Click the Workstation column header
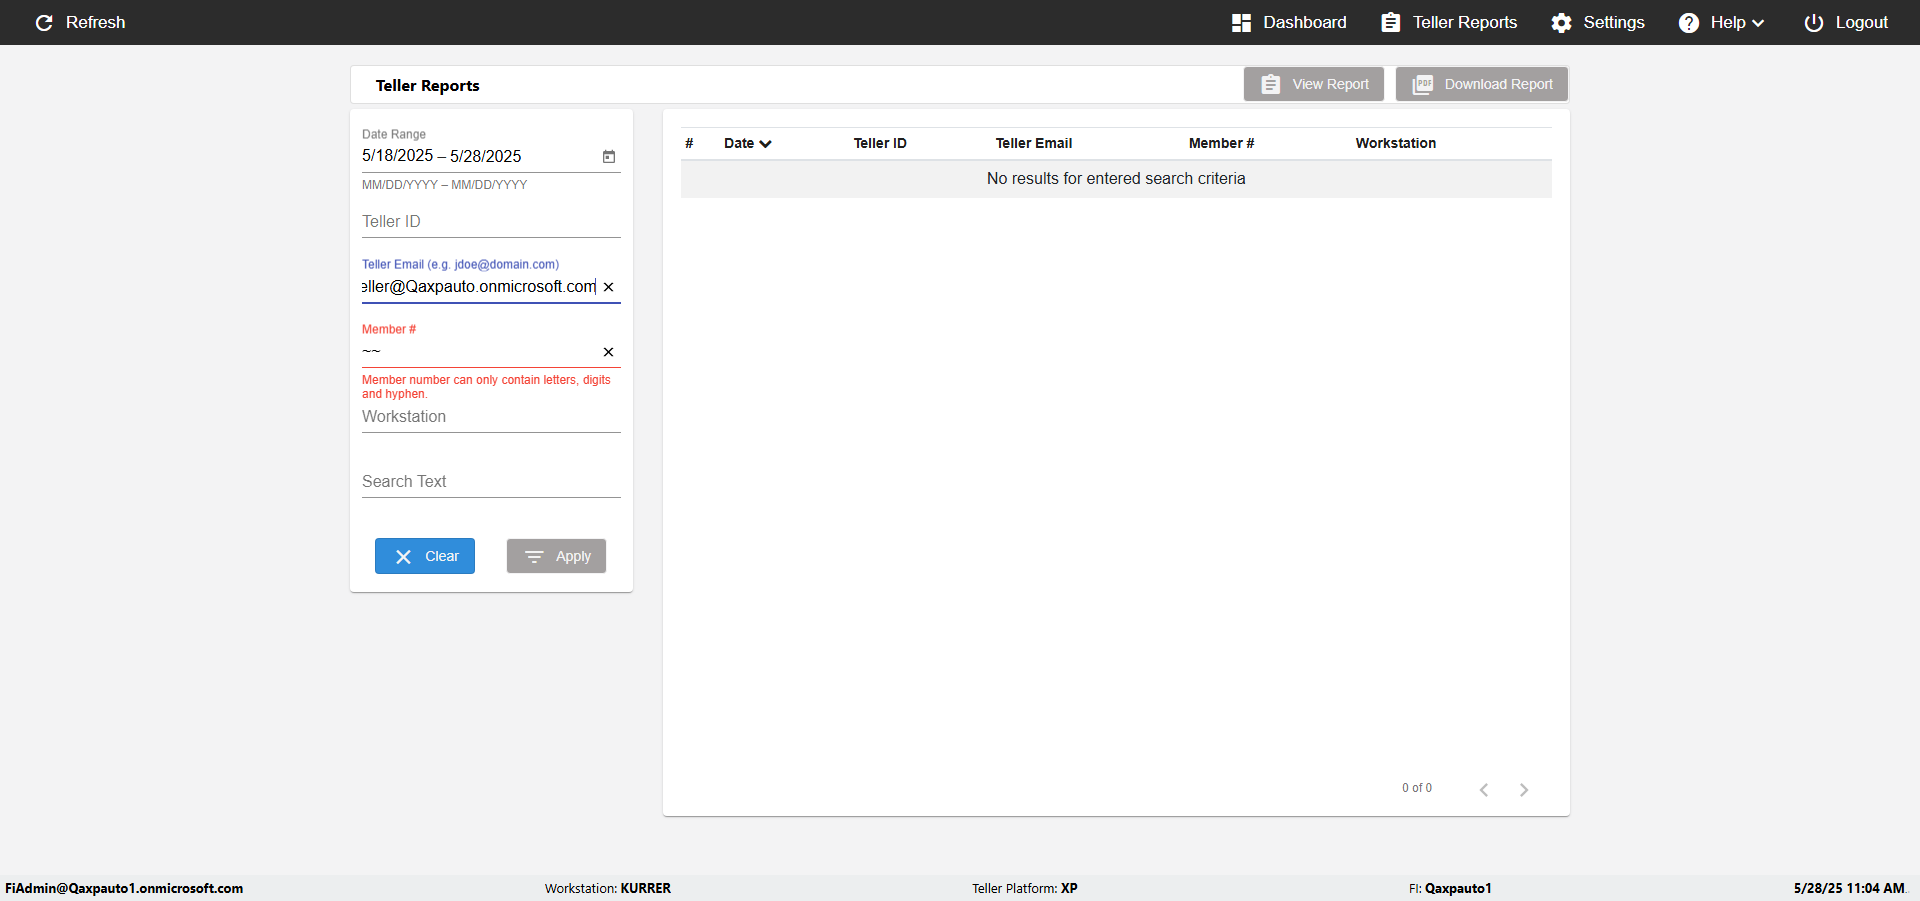This screenshot has height=901, width=1920. coord(1396,143)
